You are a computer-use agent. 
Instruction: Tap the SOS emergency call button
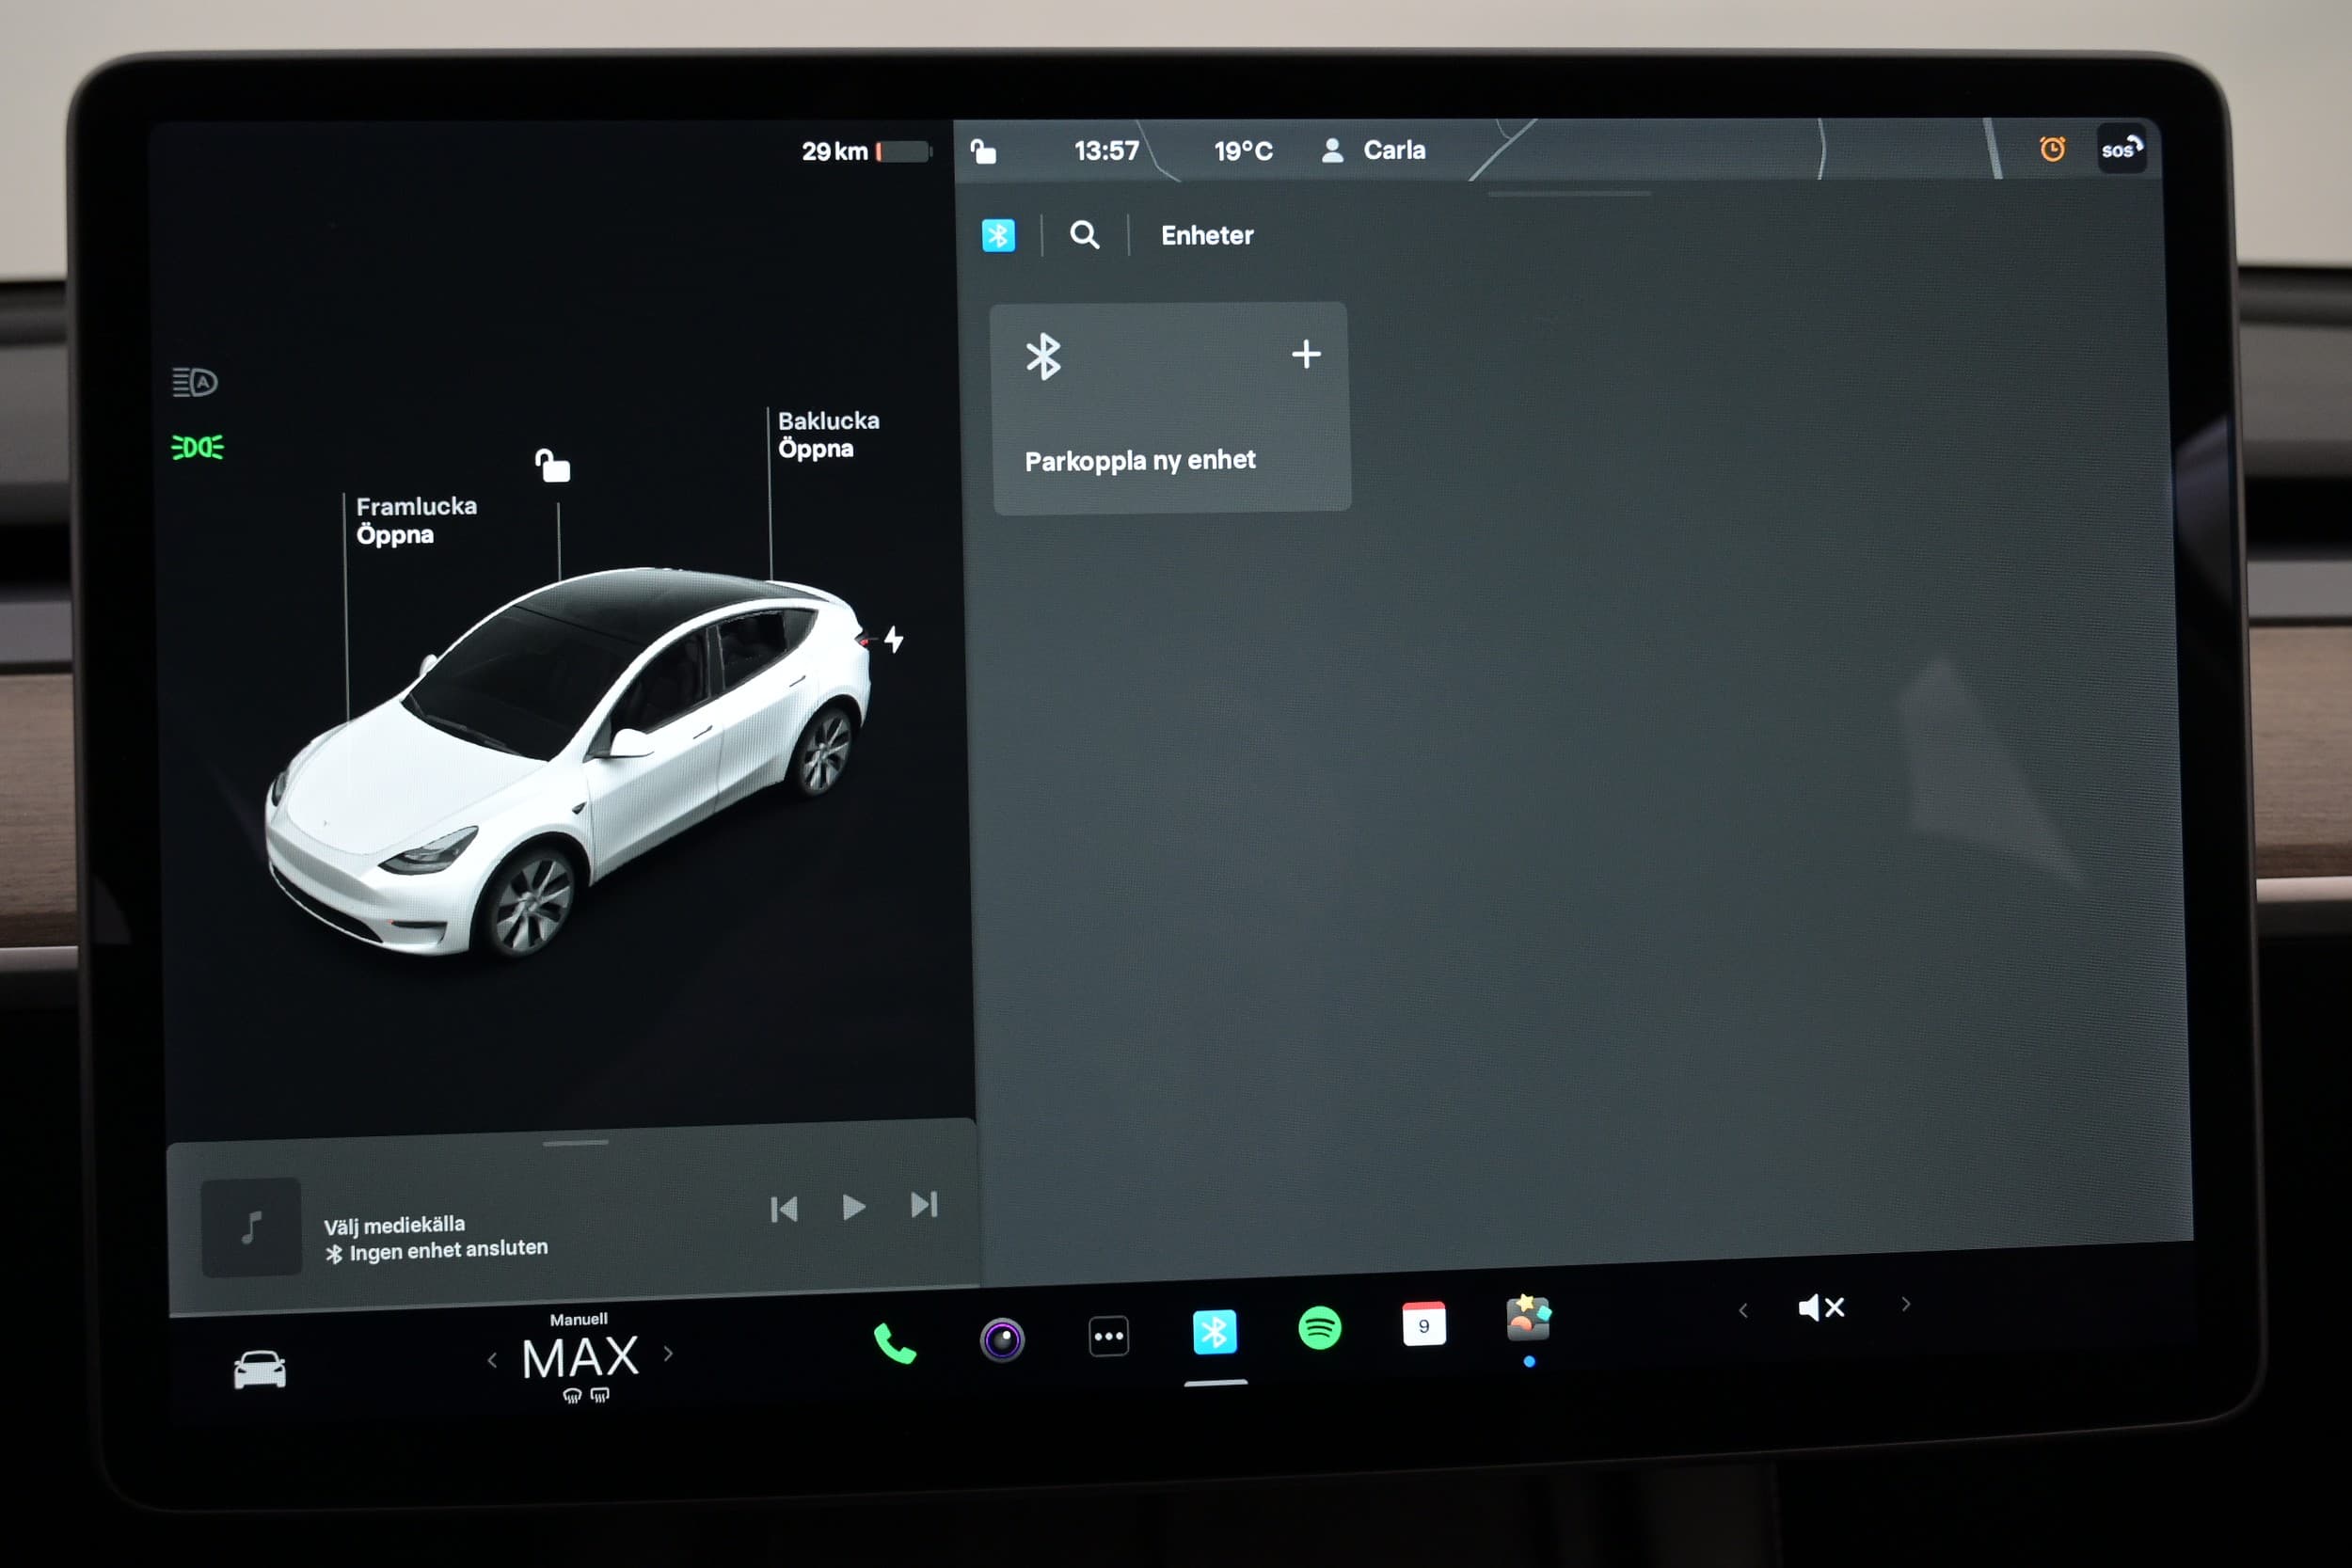tap(2121, 149)
